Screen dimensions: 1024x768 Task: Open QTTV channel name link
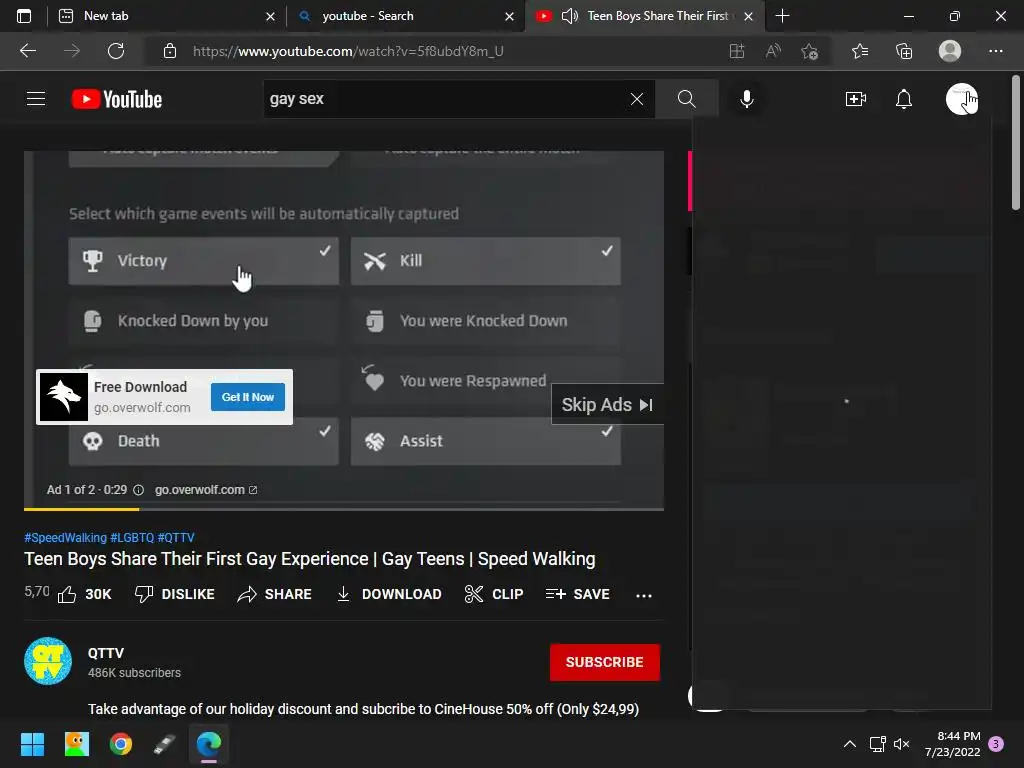(106, 653)
